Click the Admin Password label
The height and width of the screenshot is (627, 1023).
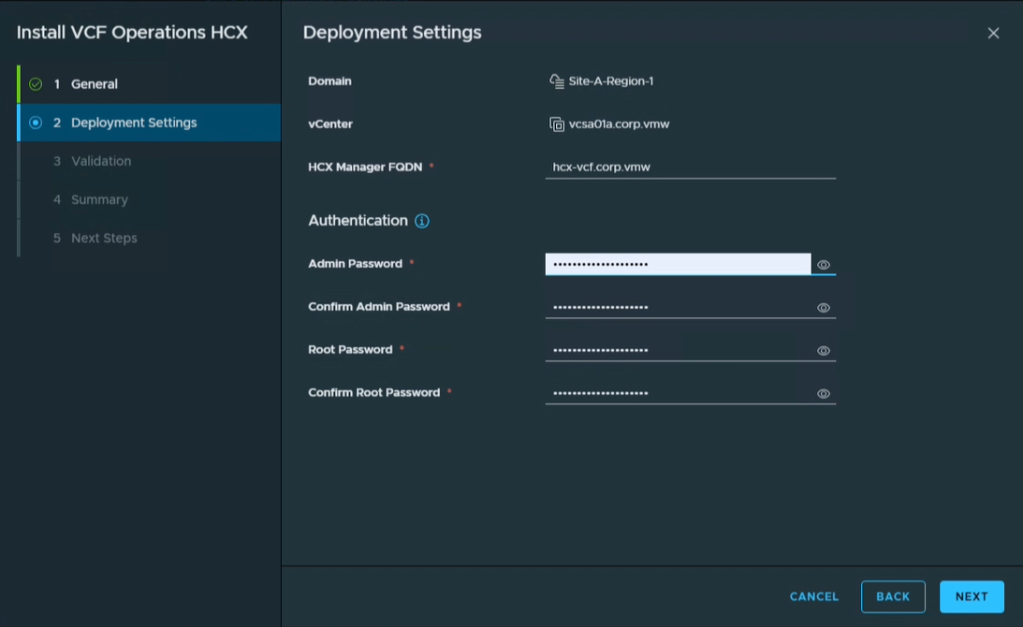pos(355,264)
